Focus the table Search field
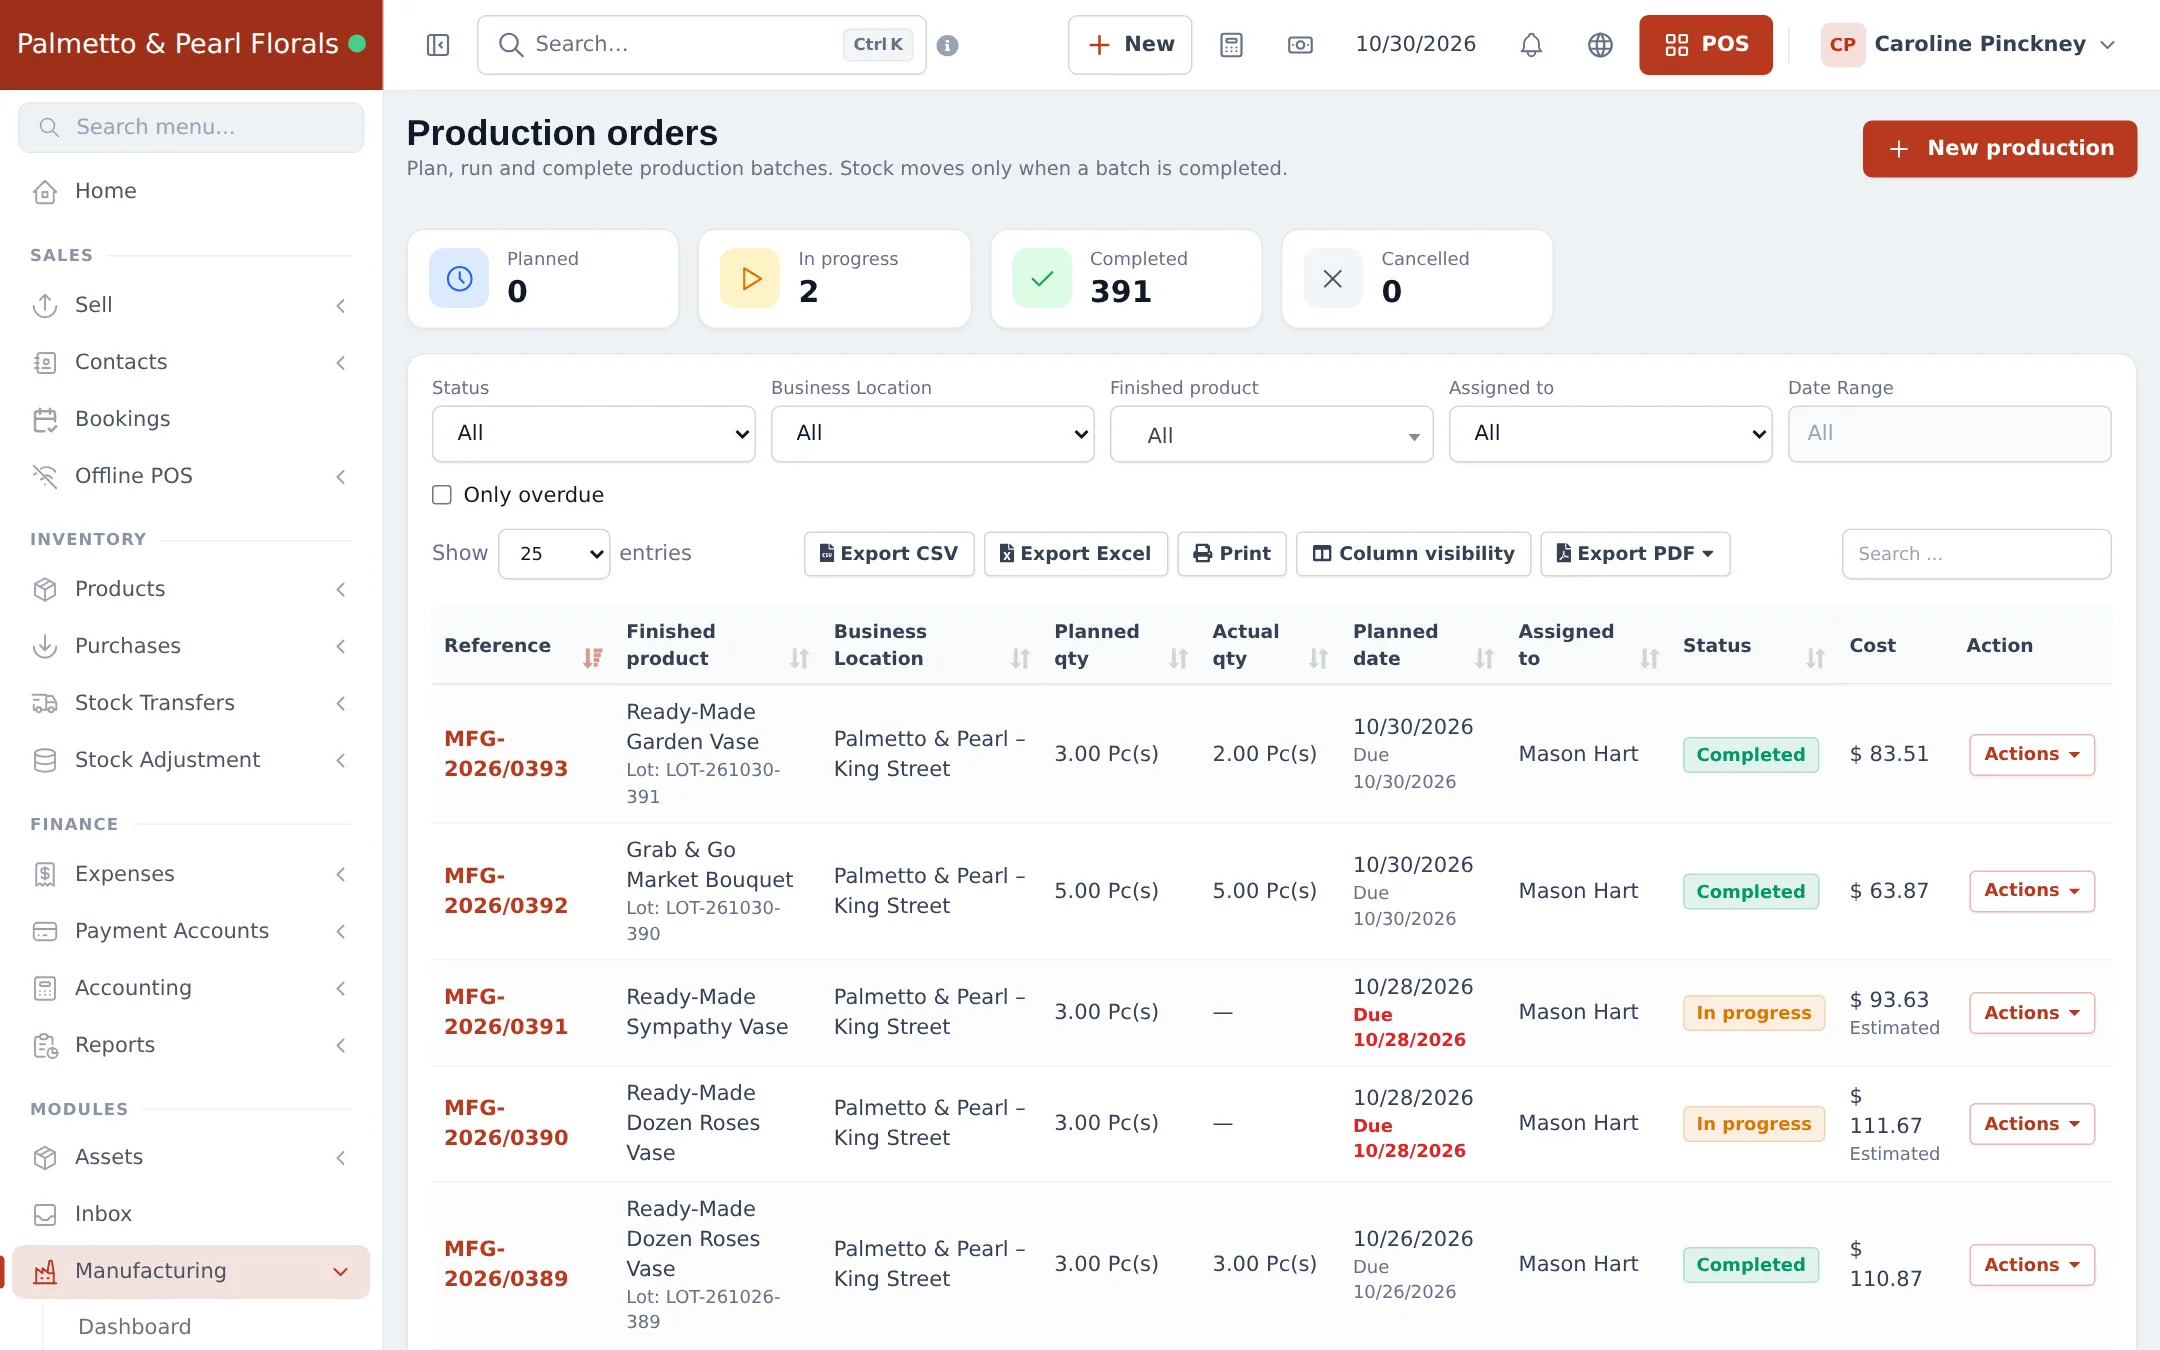 1976,553
